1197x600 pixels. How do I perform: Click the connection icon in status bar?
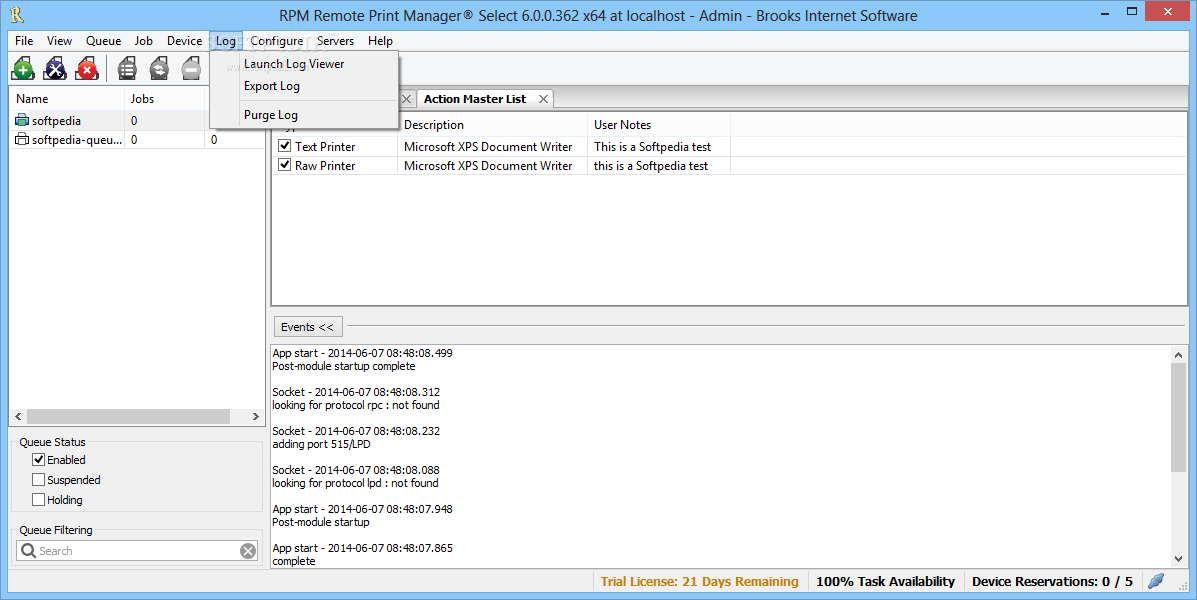[x=1156, y=581]
